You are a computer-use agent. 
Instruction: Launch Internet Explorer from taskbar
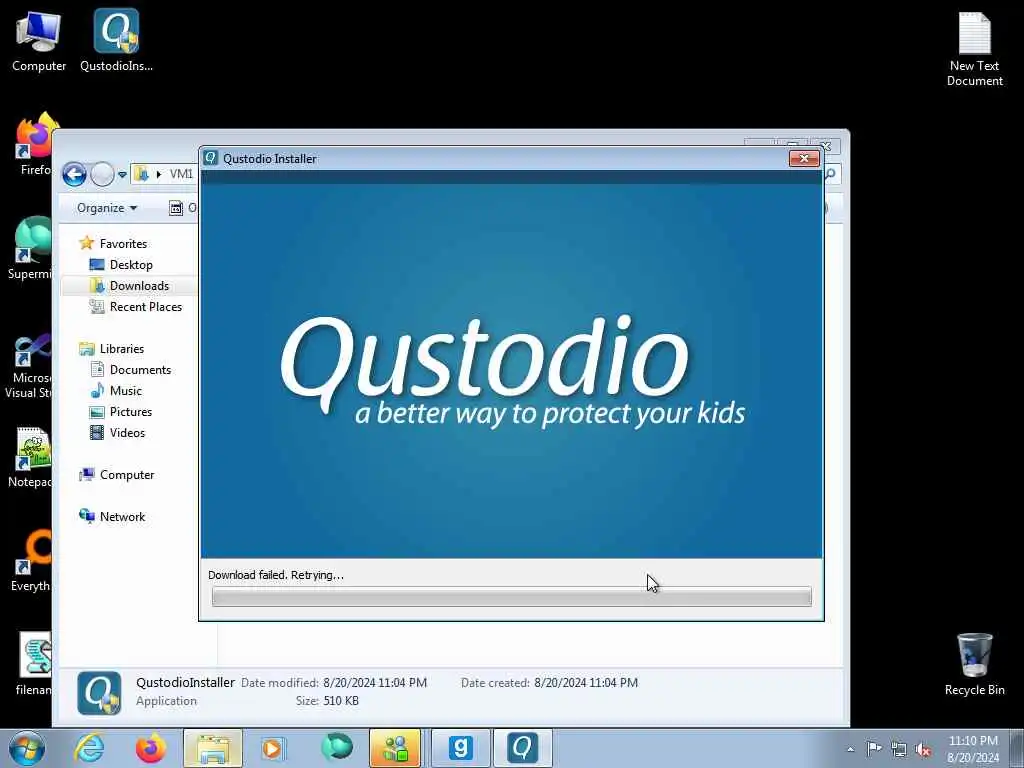[x=89, y=748]
